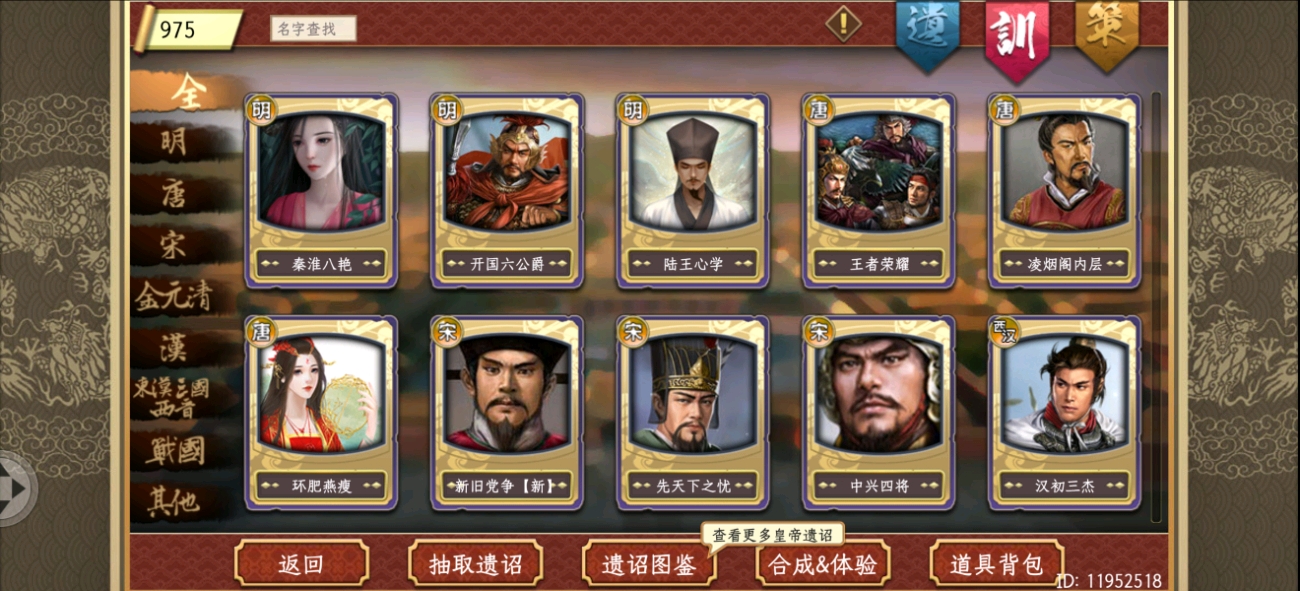The width and height of the screenshot is (1300, 591).
Task: Click the arrow icon on left edge
Action: [x=18, y=488]
